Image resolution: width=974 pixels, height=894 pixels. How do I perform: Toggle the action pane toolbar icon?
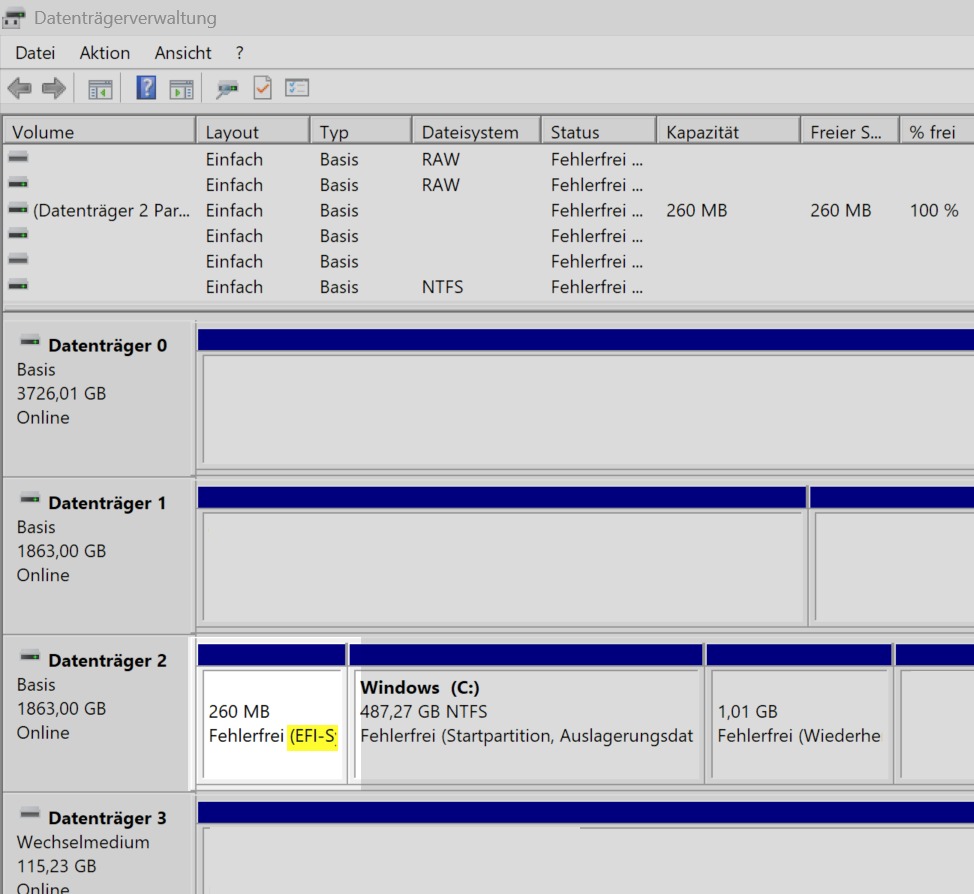(181, 89)
